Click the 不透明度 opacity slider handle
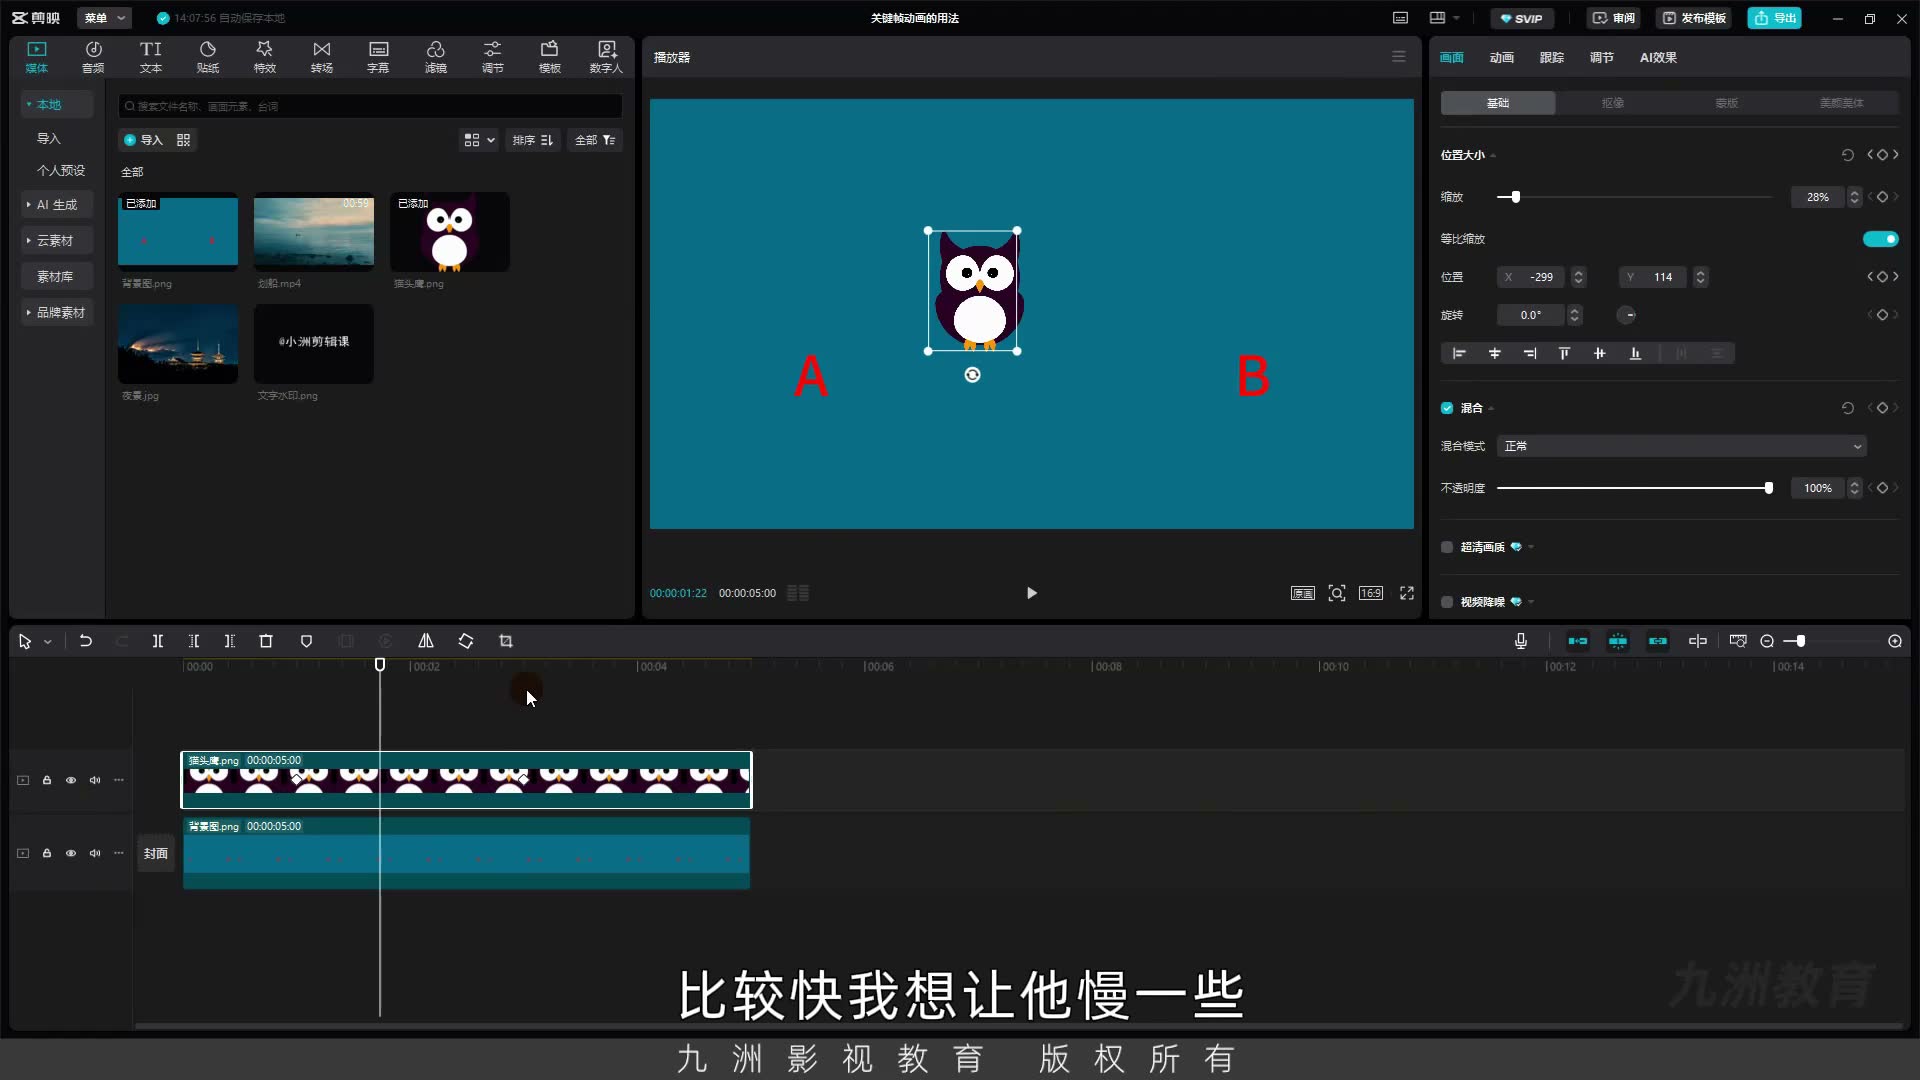This screenshot has width=1920, height=1080. [x=1768, y=488]
